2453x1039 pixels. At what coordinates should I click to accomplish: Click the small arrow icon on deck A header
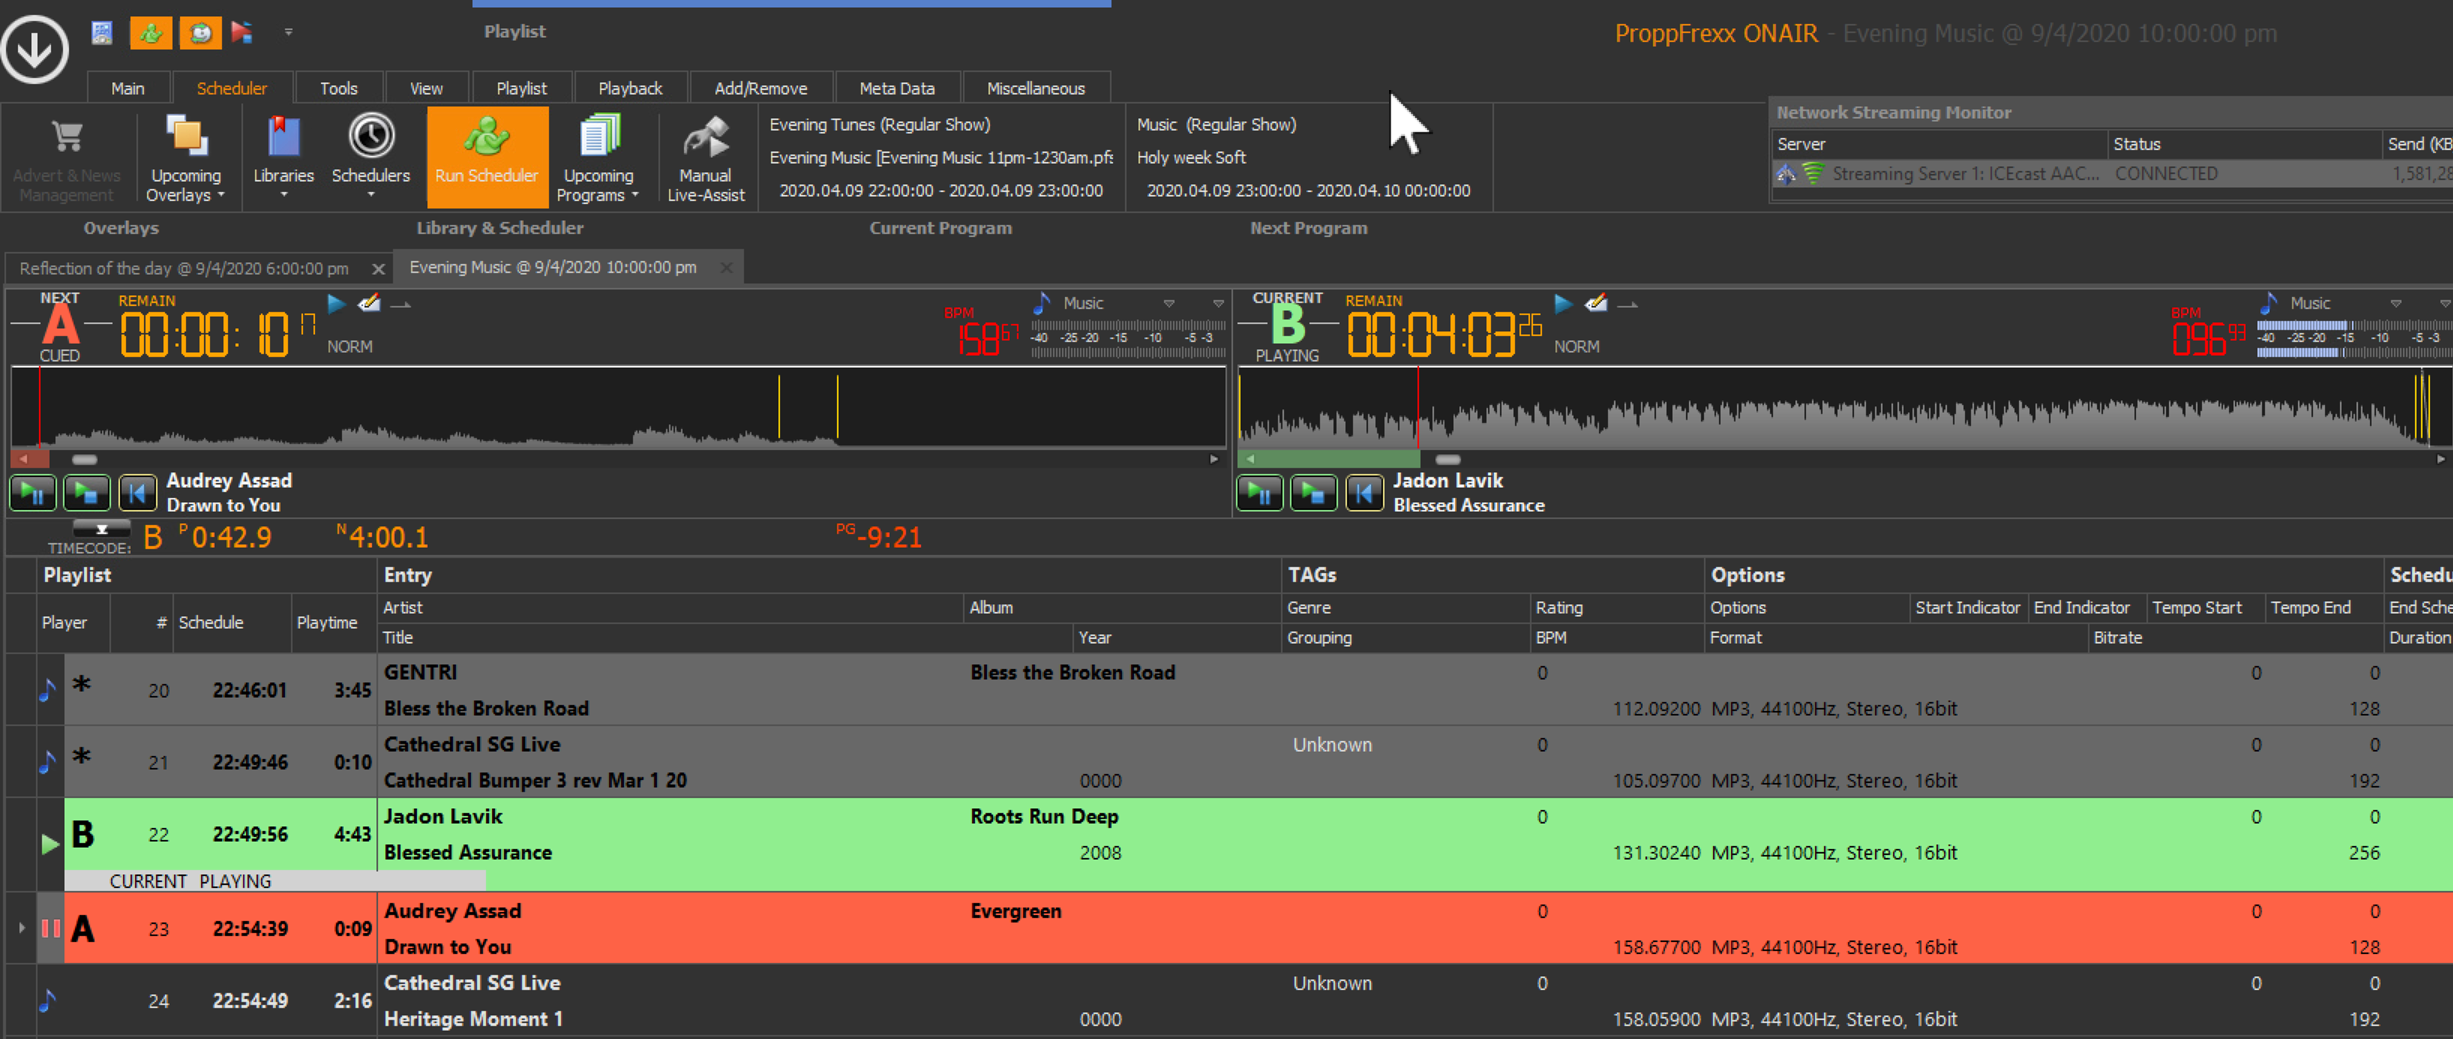401,305
